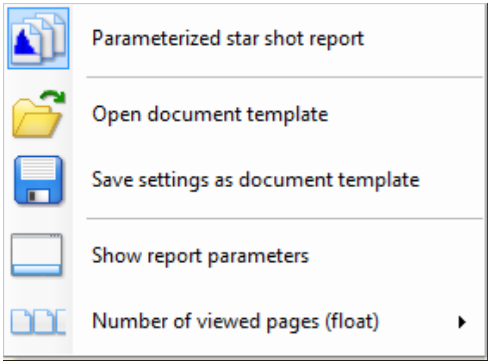
Task: Click the viewed pages multi-page icon
Action: (x=38, y=322)
